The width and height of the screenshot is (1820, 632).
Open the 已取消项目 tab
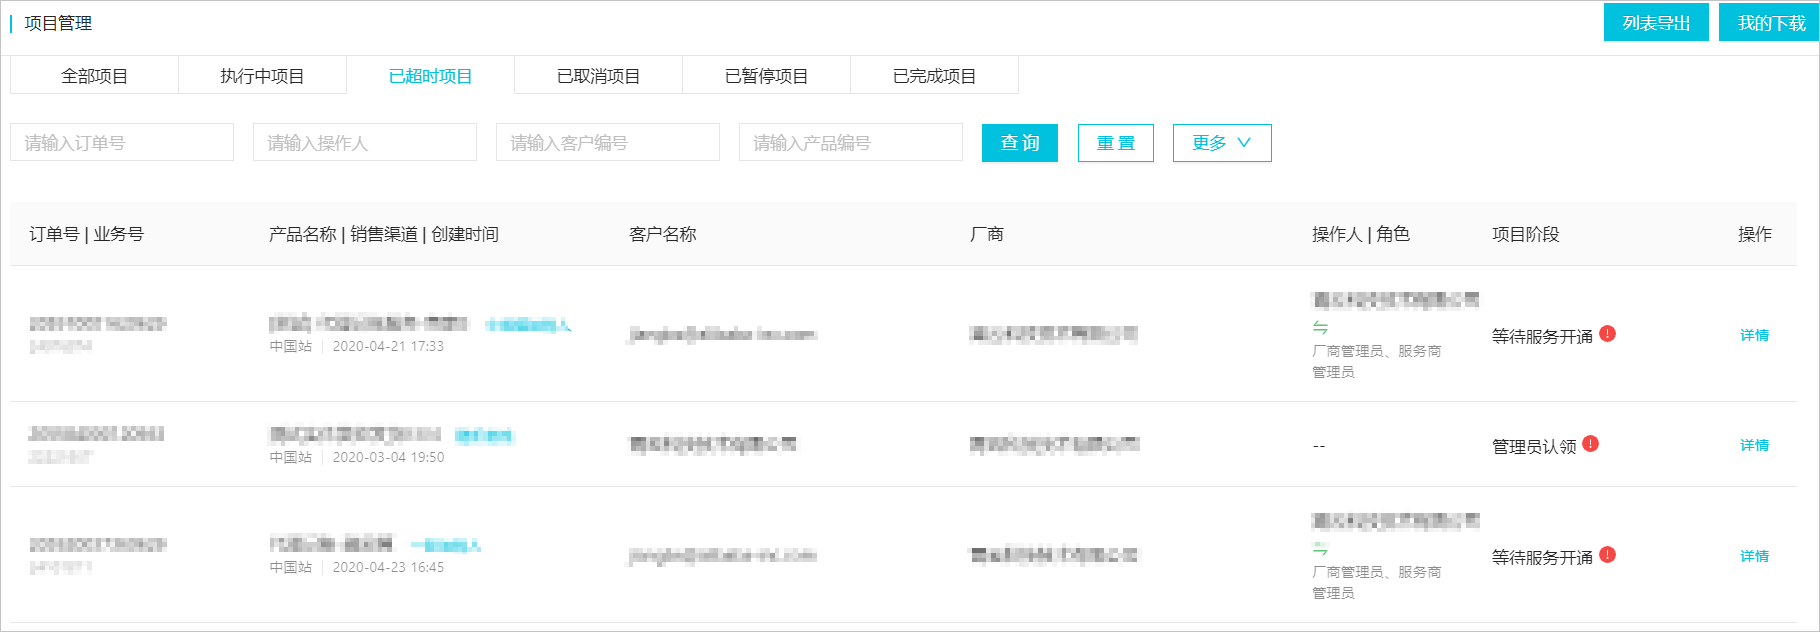click(598, 76)
